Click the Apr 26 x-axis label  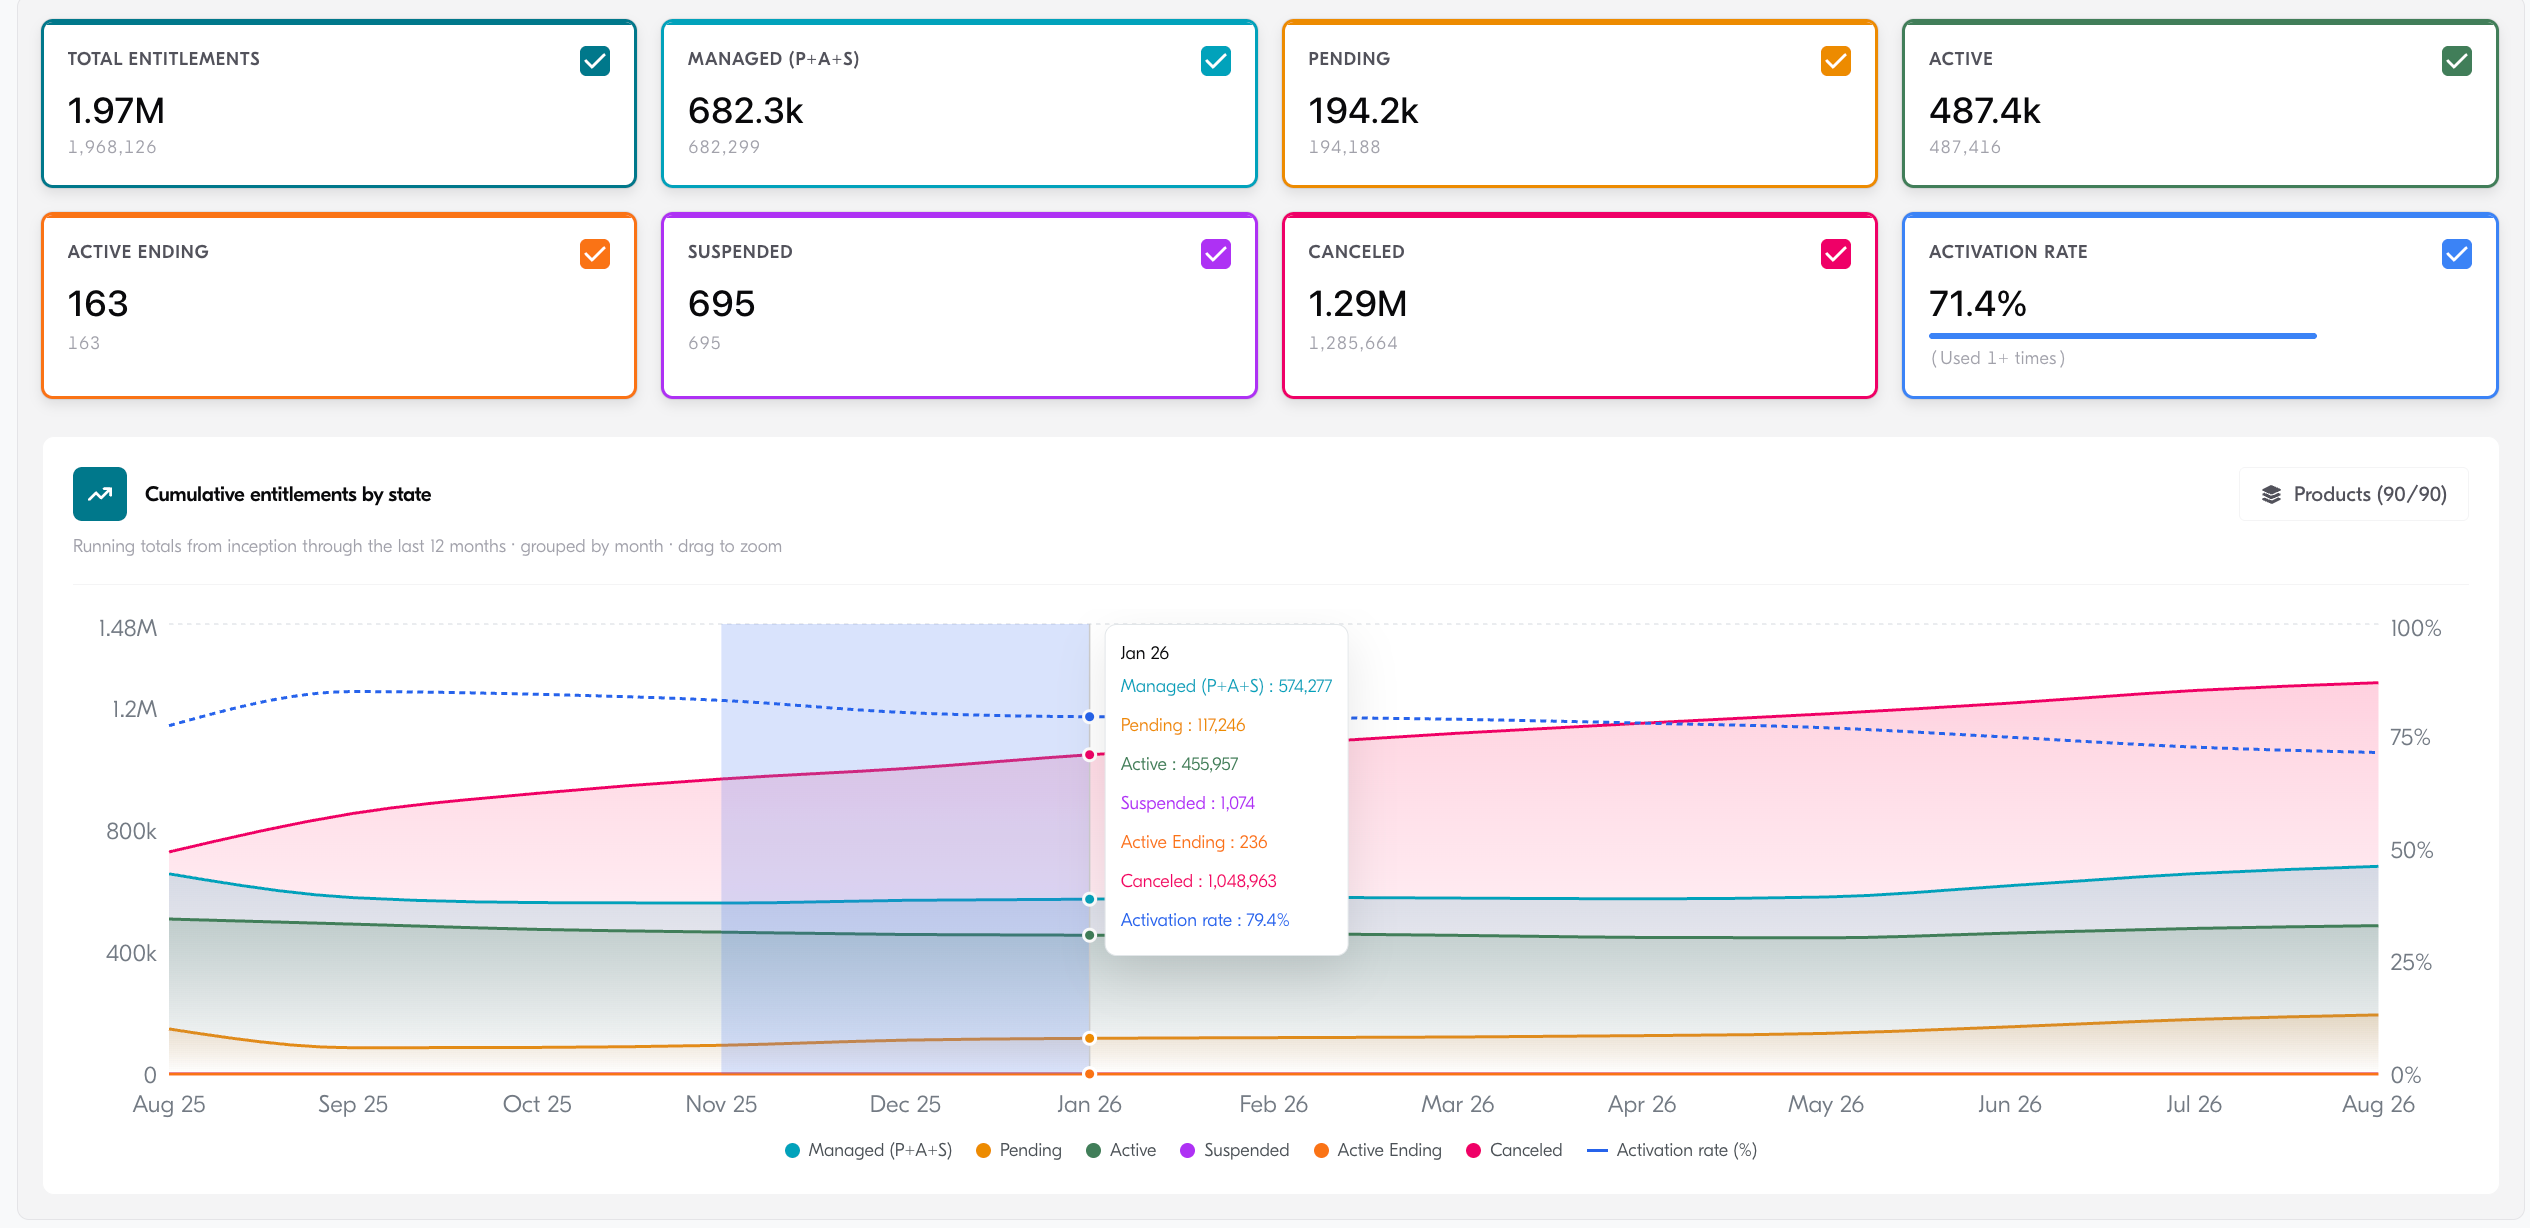click(x=1642, y=1104)
